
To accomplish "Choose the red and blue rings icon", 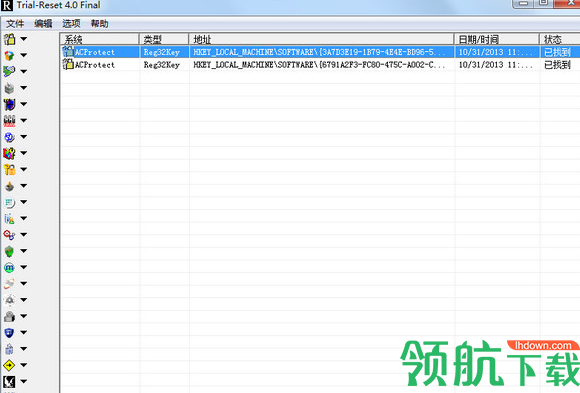I will click(x=9, y=235).
